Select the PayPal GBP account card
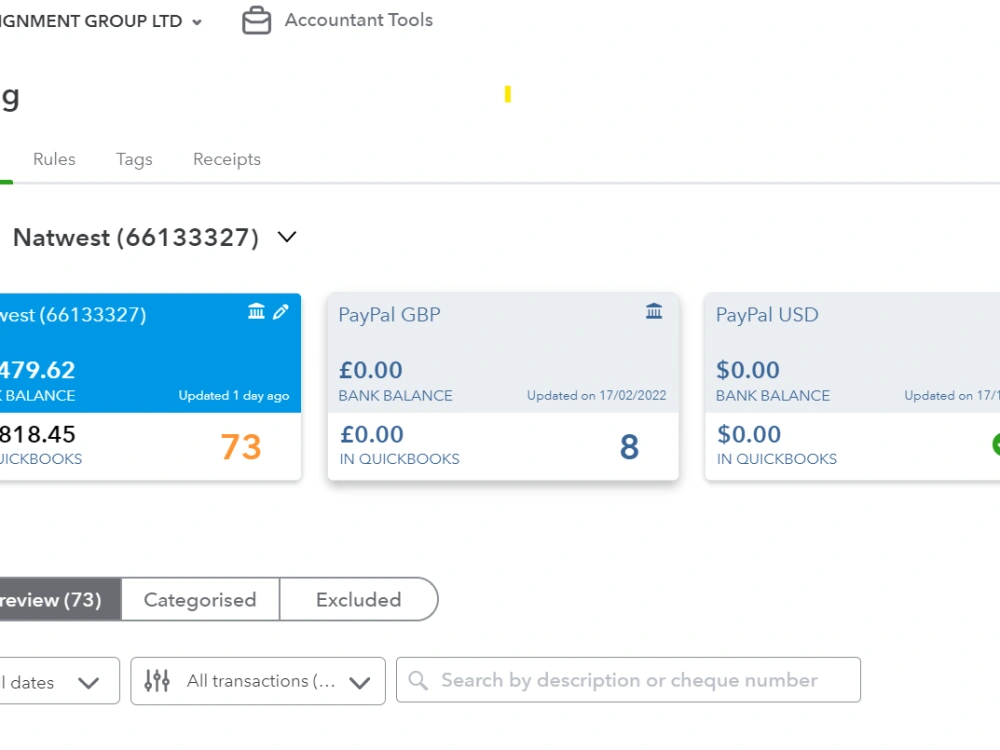Image resolution: width=1000 pixels, height=750 pixels. tap(502, 385)
